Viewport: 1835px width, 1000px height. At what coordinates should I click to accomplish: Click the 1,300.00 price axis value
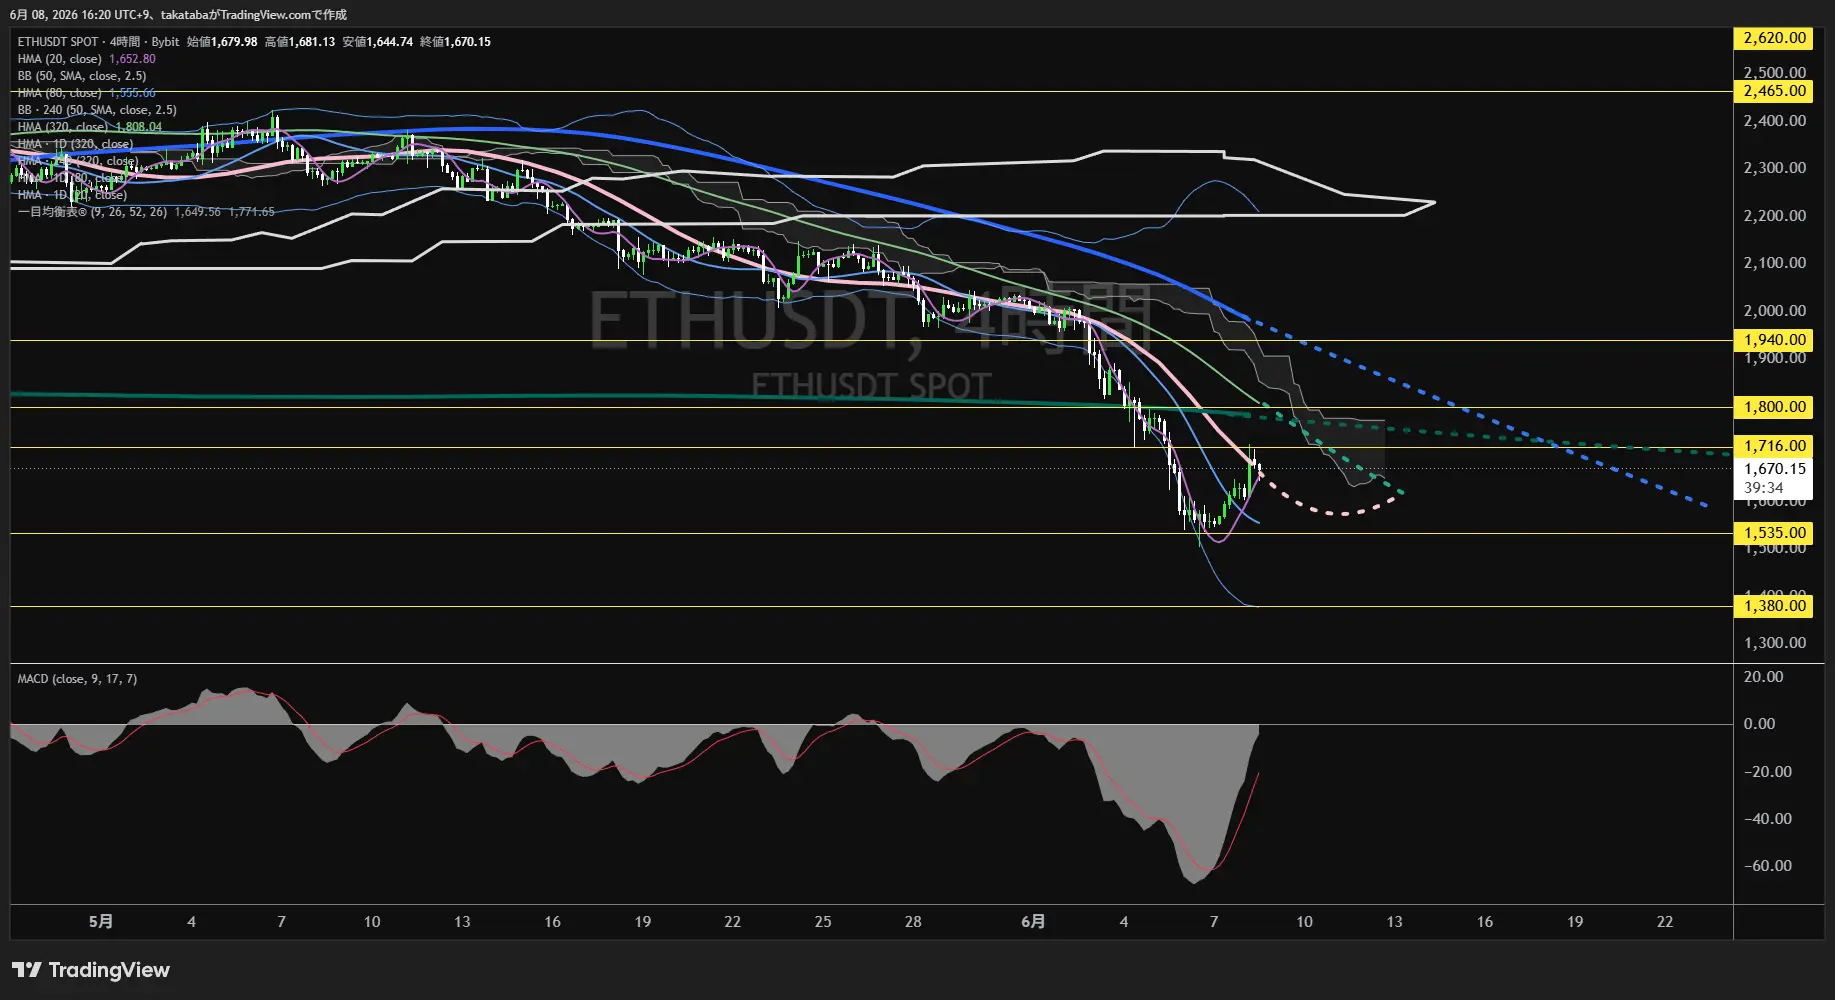click(1774, 643)
